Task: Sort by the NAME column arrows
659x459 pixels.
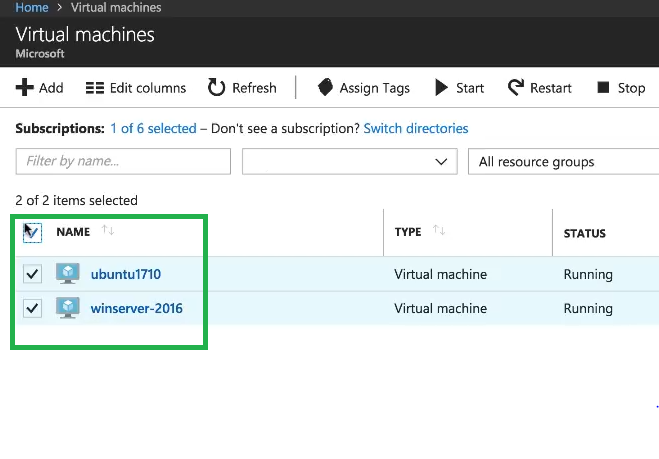Action: click(x=108, y=230)
